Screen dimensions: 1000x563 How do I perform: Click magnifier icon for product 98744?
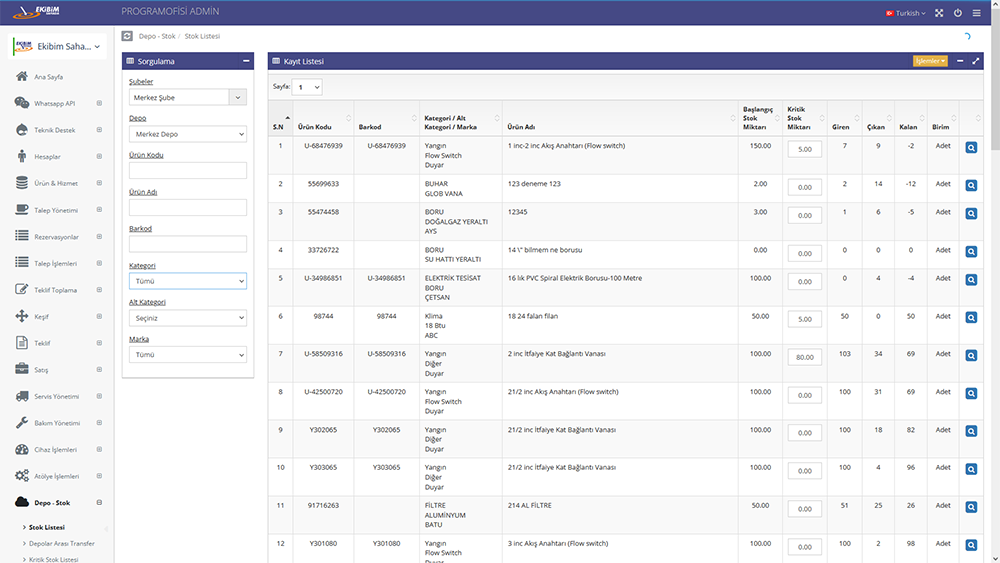[971, 319]
